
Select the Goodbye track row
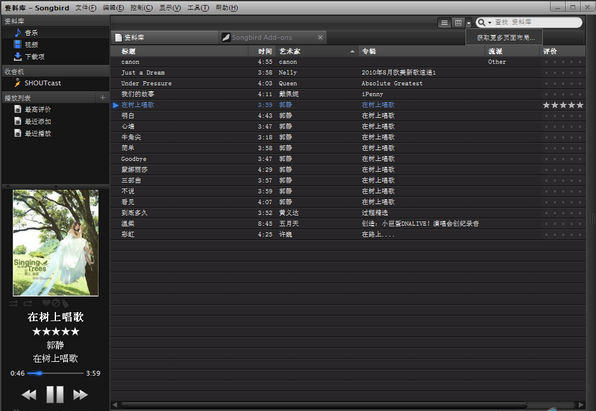(x=347, y=159)
